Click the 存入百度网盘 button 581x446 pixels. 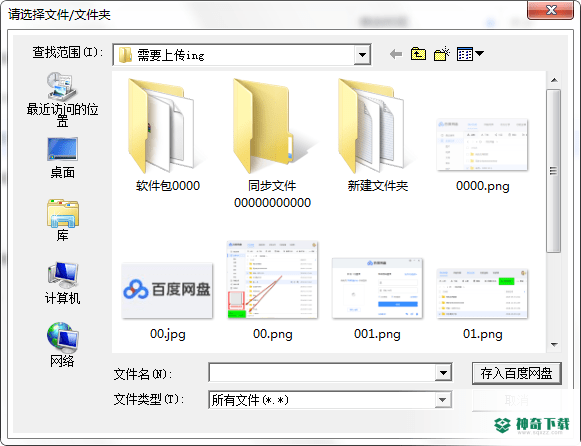(517, 373)
